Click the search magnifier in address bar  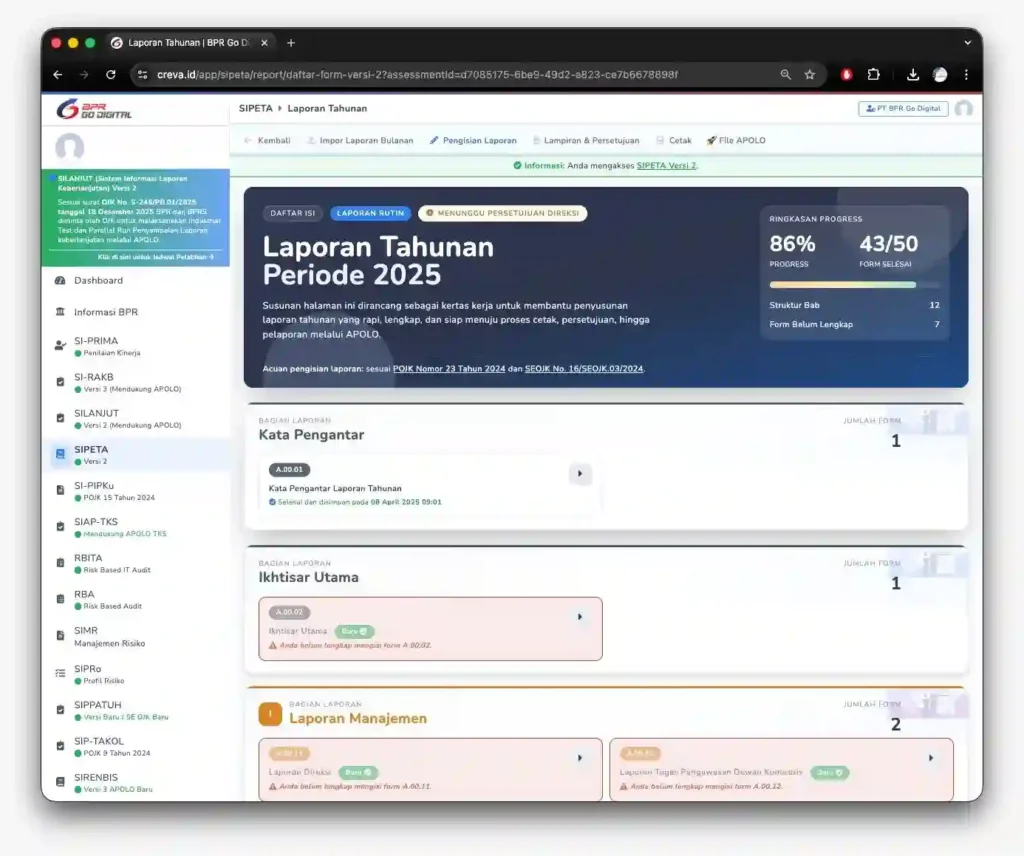(x=786, y=75)
